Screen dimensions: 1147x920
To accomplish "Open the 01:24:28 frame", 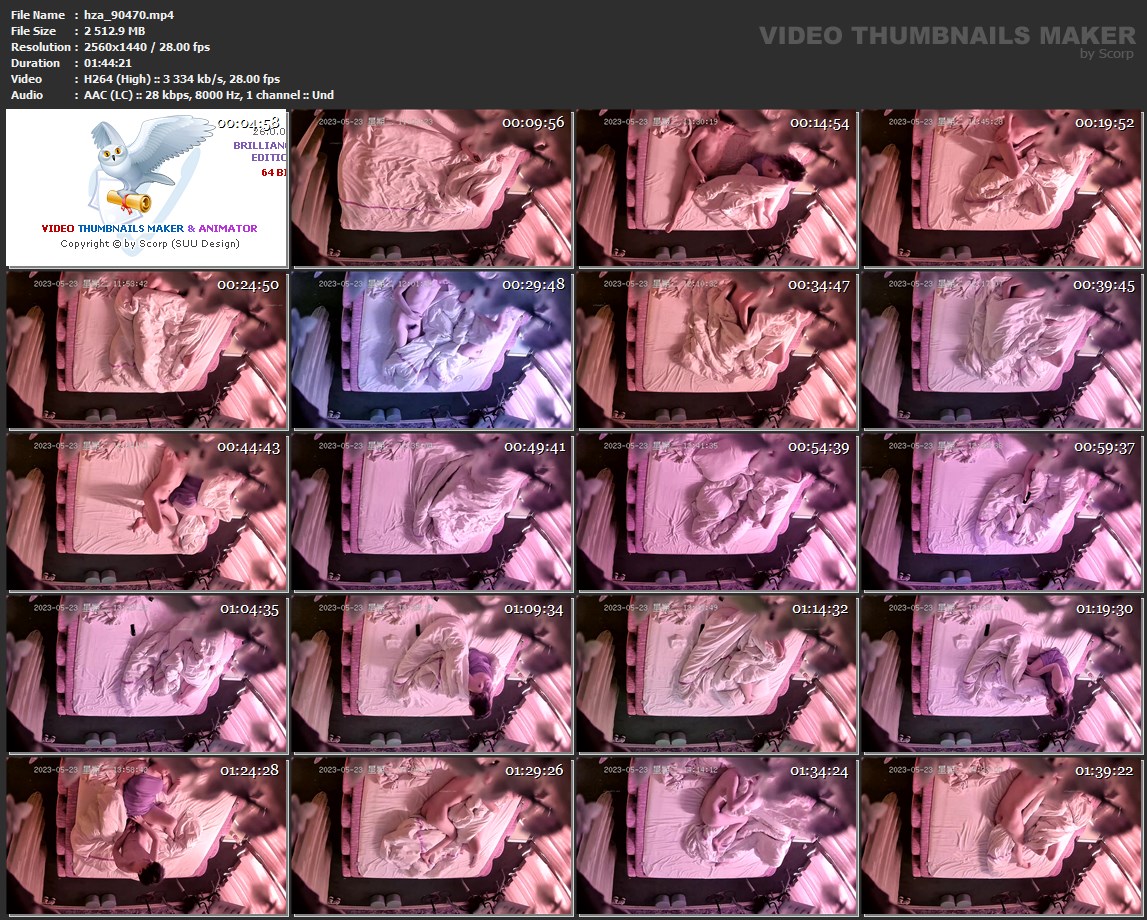I will click(x=146, y=836).
